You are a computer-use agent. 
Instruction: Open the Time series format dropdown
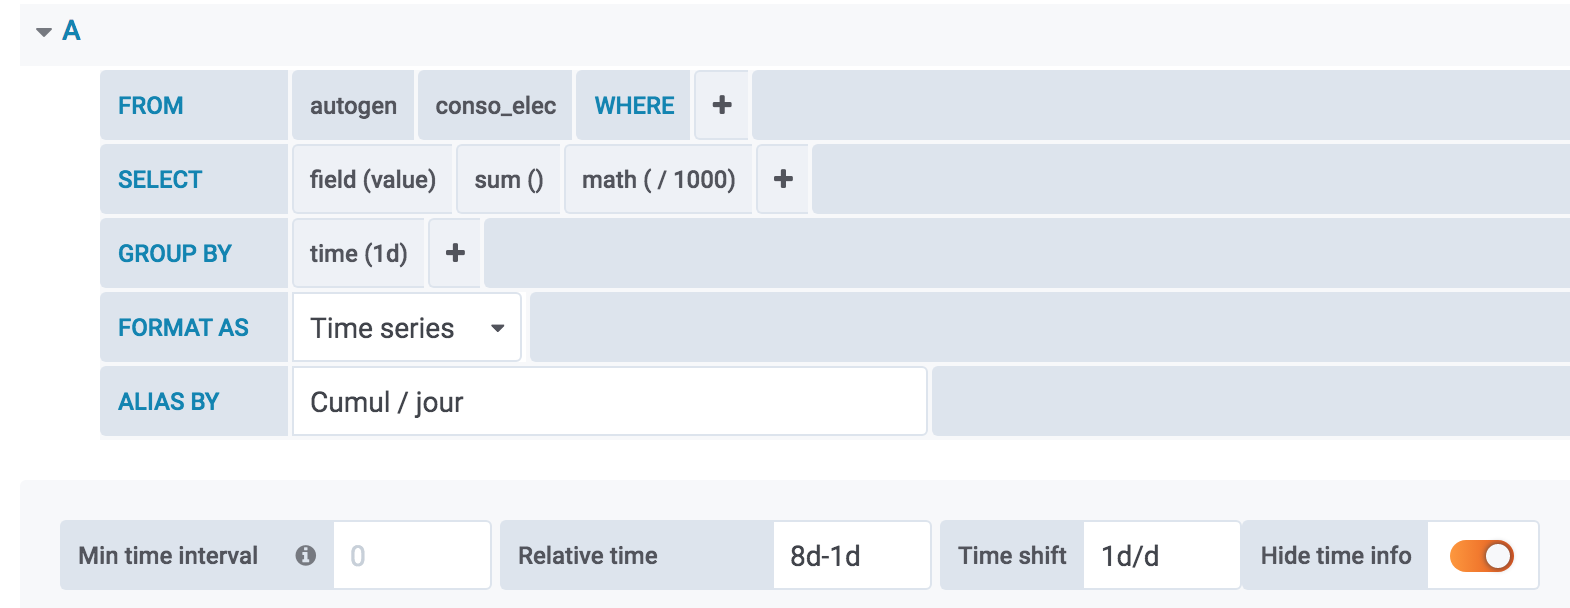pyautogui.click(x=406, y=328)
